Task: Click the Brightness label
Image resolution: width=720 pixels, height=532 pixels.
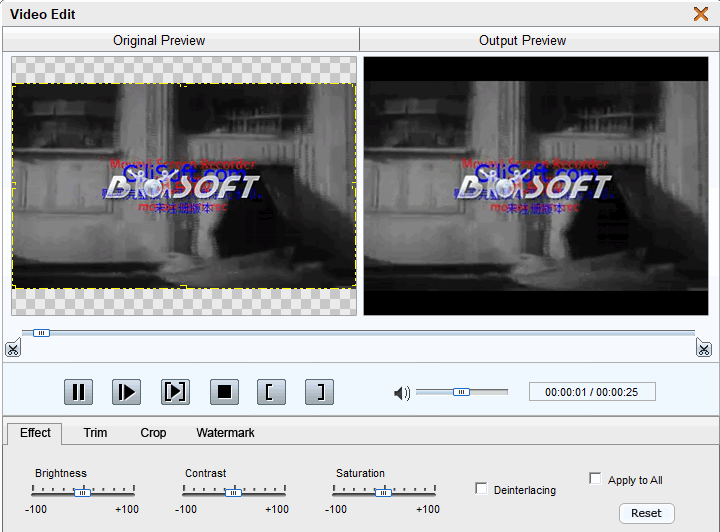Action: point(61,473)
